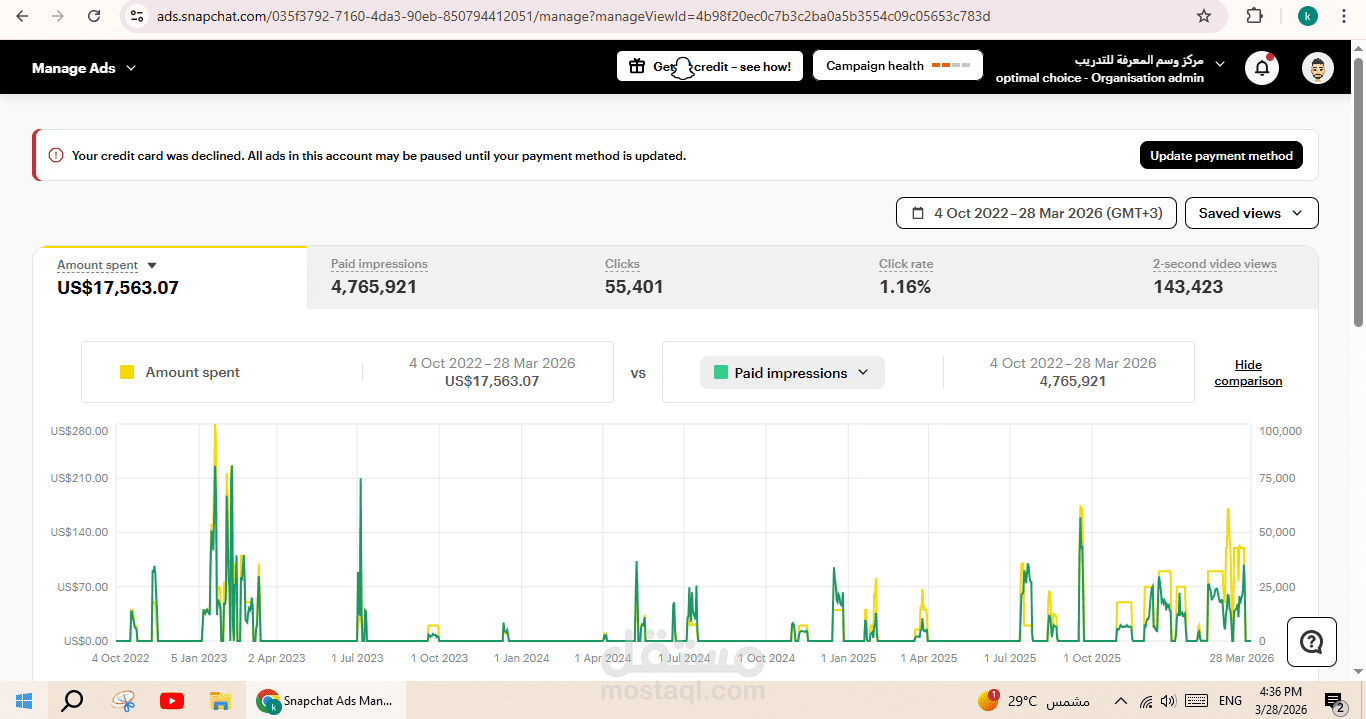The width and height of the screenshot is (1366, 719).
Task: Go back with the browser back arrow
Action: [22, 16]
